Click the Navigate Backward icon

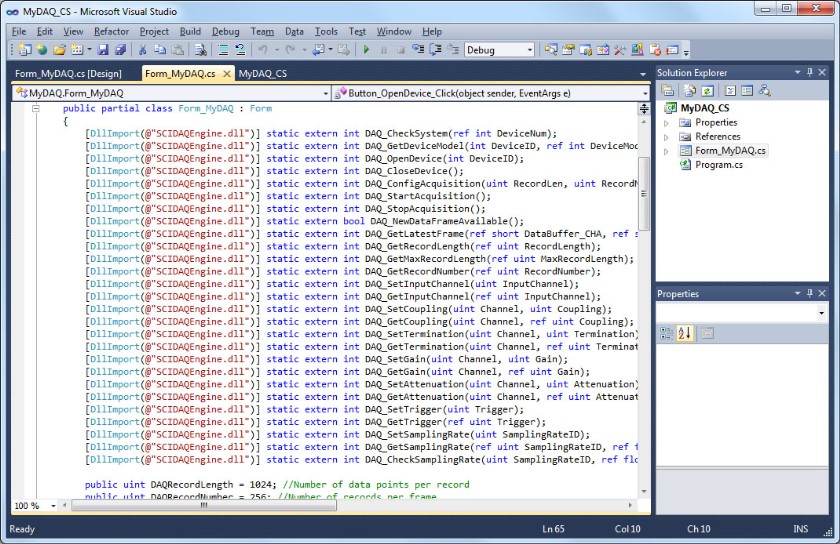[318, 50]
